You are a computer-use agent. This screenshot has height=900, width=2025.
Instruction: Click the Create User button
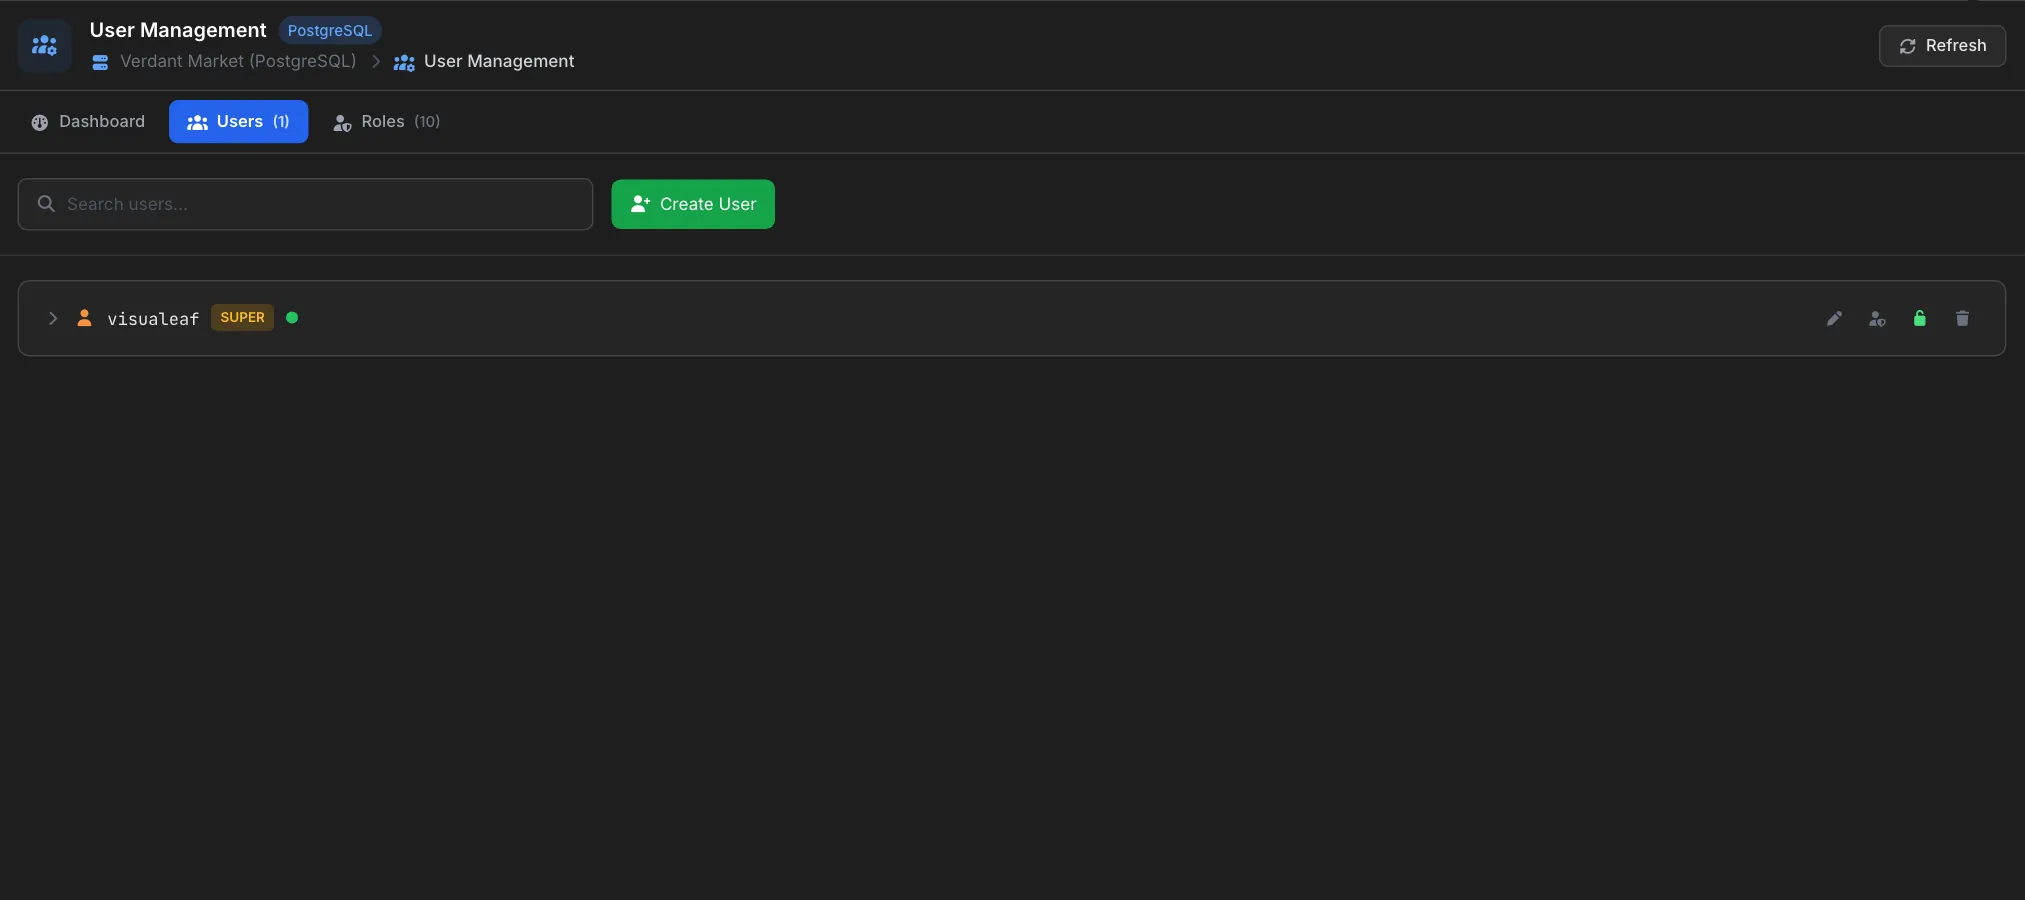point(693,204)
